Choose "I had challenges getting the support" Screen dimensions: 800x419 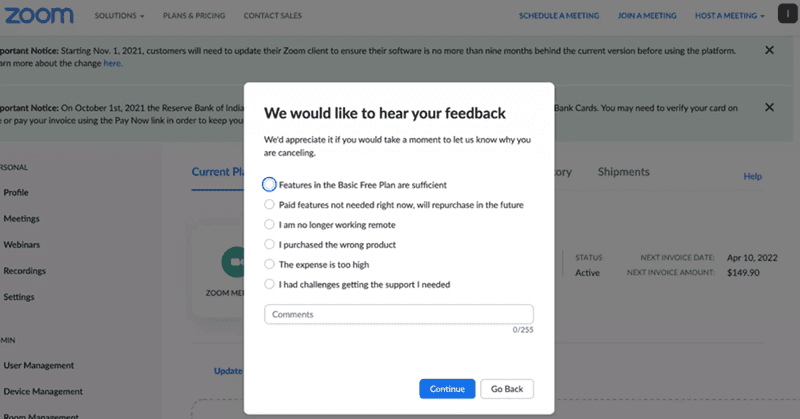tap(270, 285)
